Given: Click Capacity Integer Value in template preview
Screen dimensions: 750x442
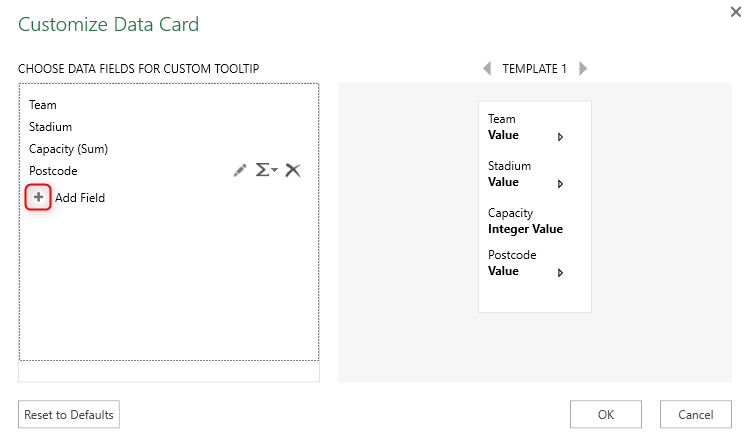Looking at the screenshot, I should pos(525,229).
